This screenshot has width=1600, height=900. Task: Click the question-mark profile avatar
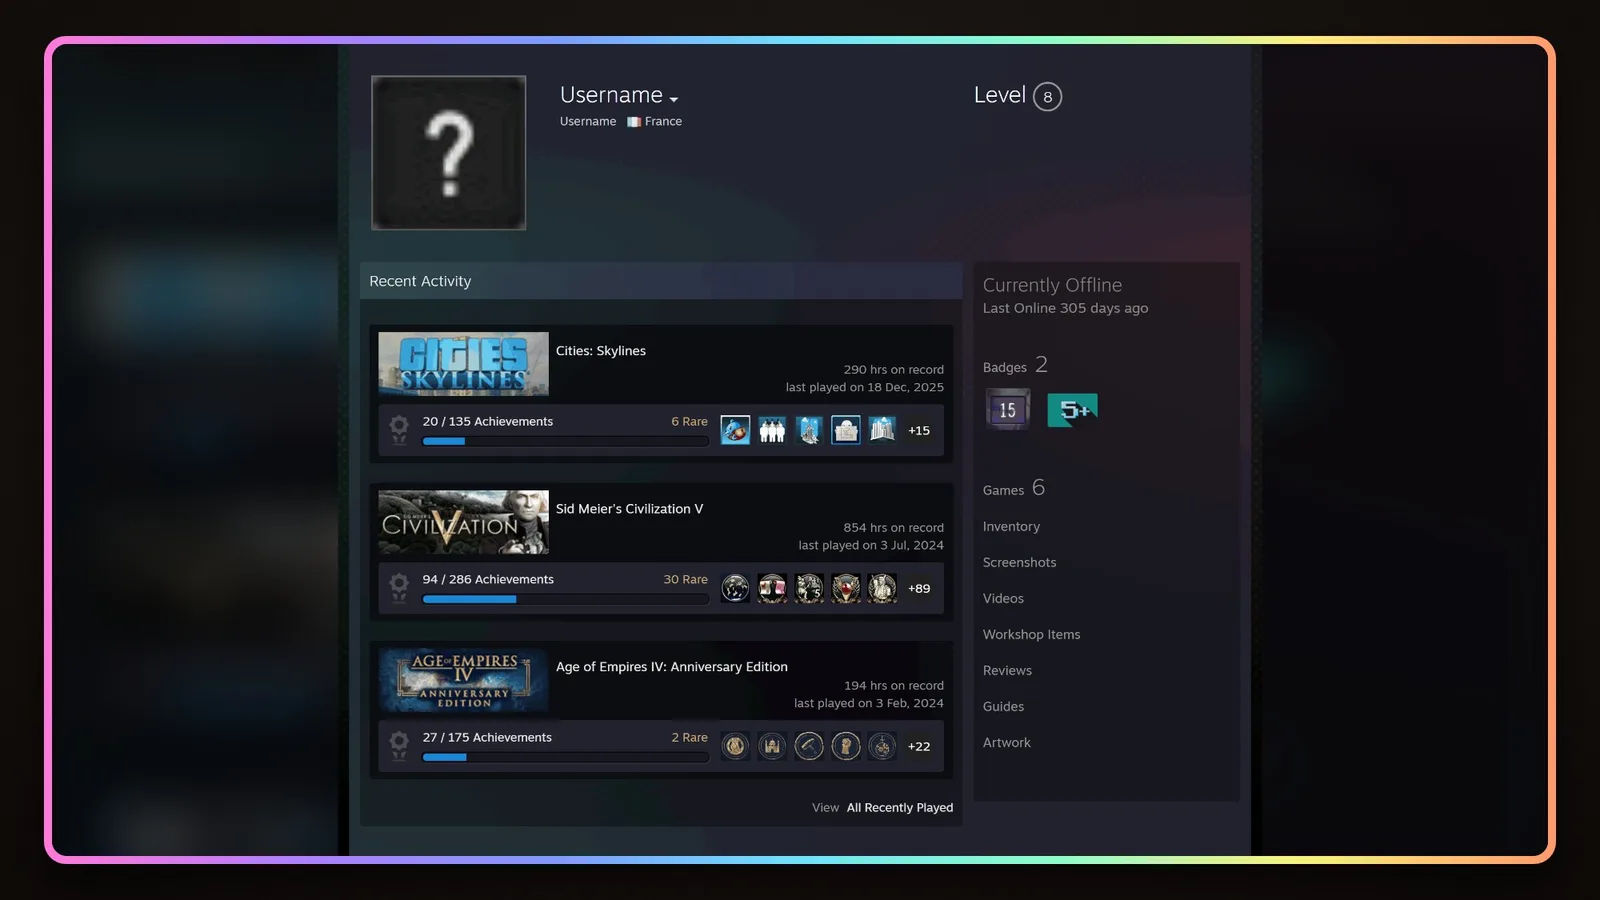click(x=449, y=153)
